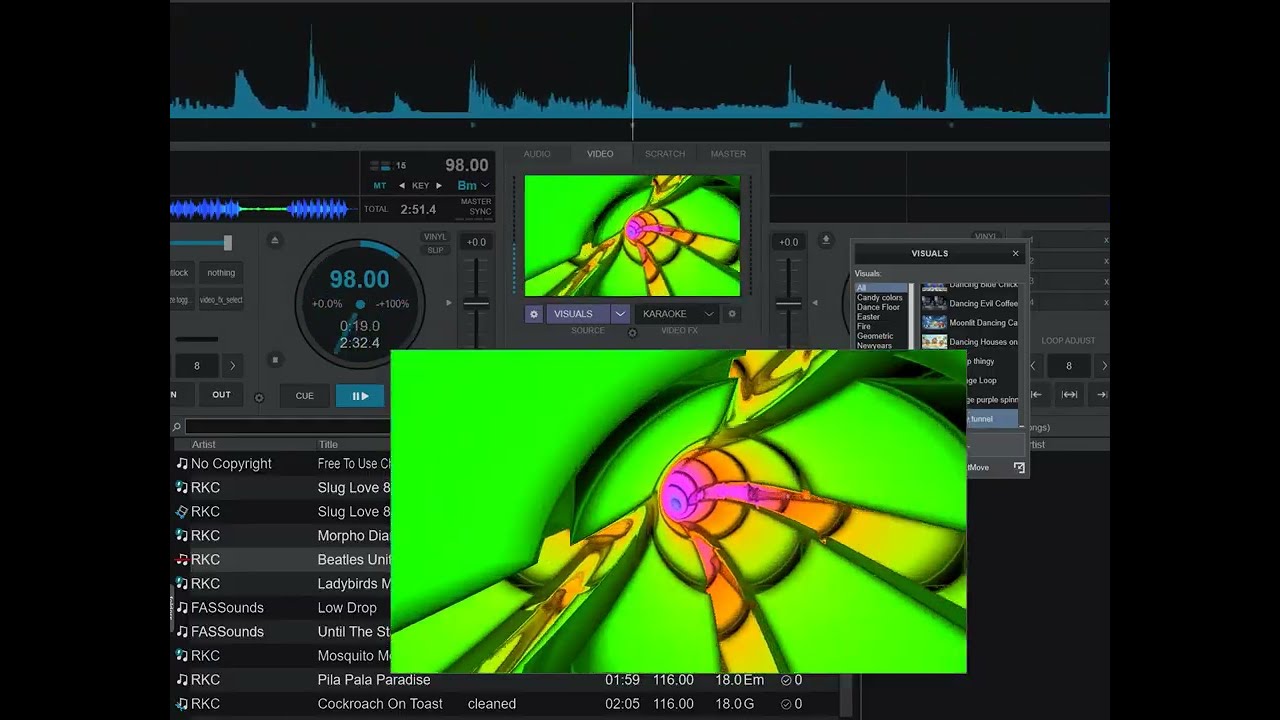Click the left deck CUE button

click(x=304, y=396)
